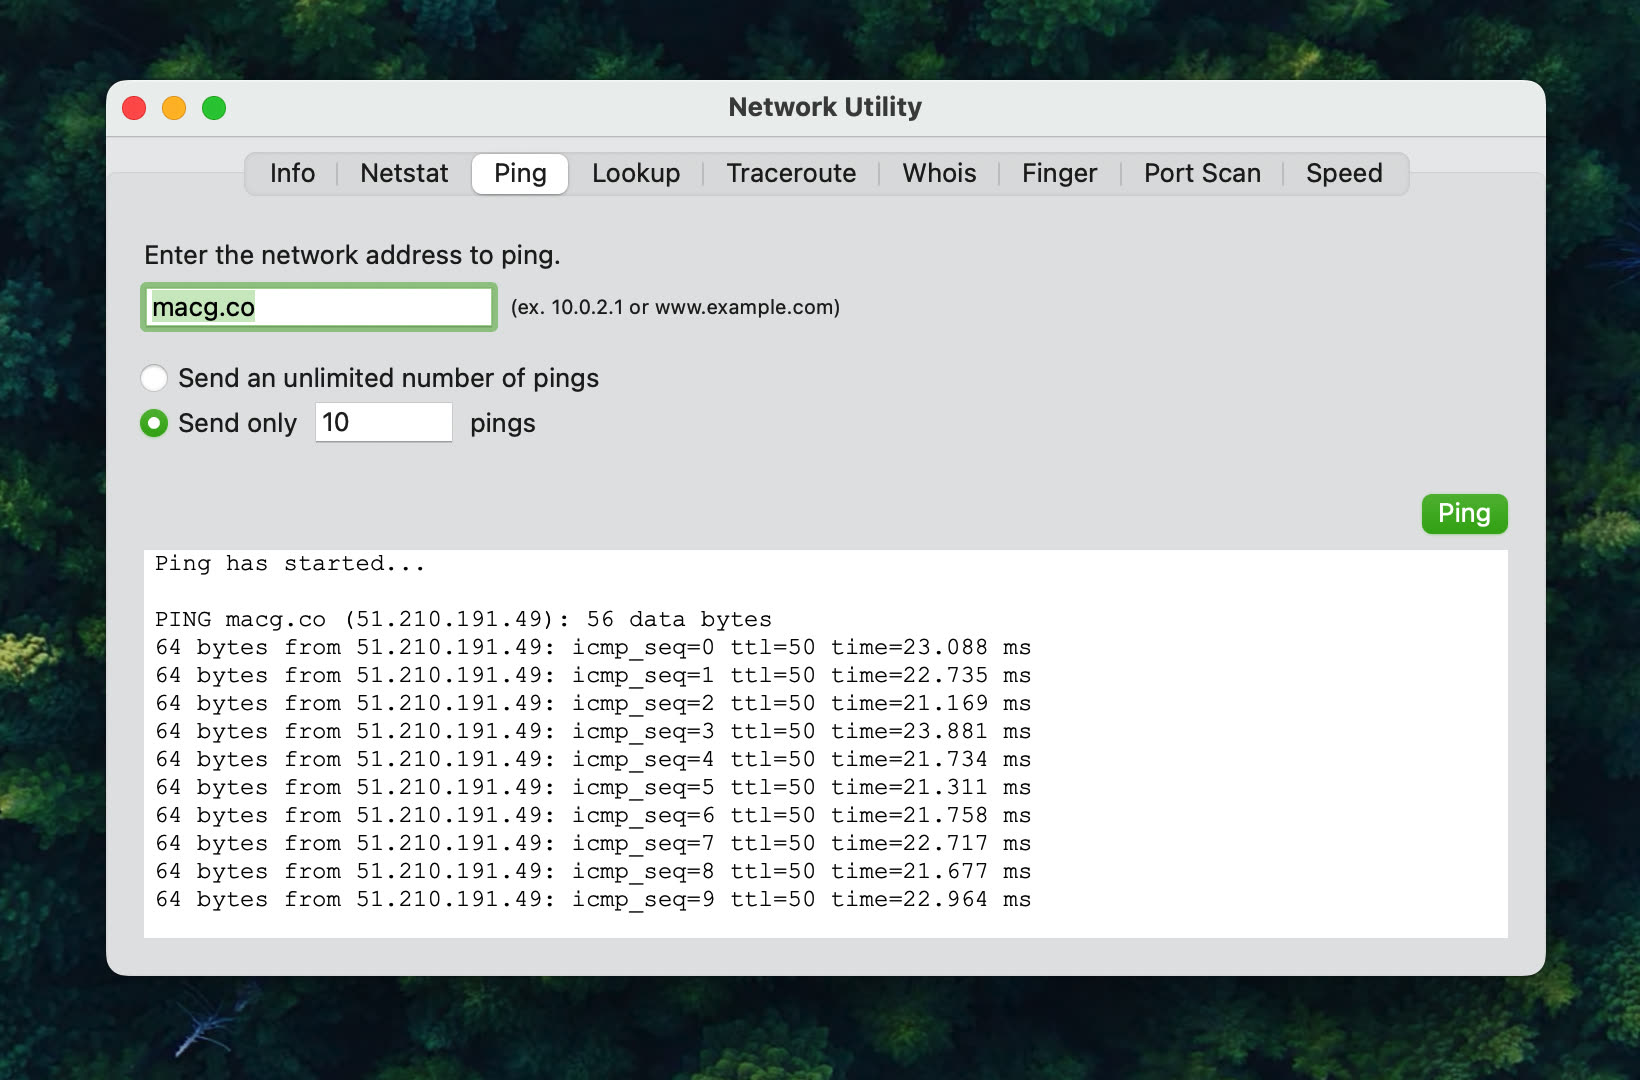Enable unlimited number of pings
This screenshot has width=1640, height=1080.
155,378
